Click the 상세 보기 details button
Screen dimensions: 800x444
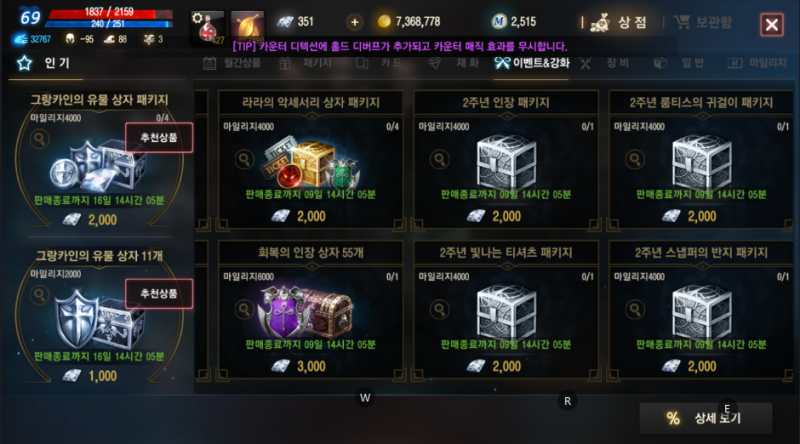pos(706,418)
